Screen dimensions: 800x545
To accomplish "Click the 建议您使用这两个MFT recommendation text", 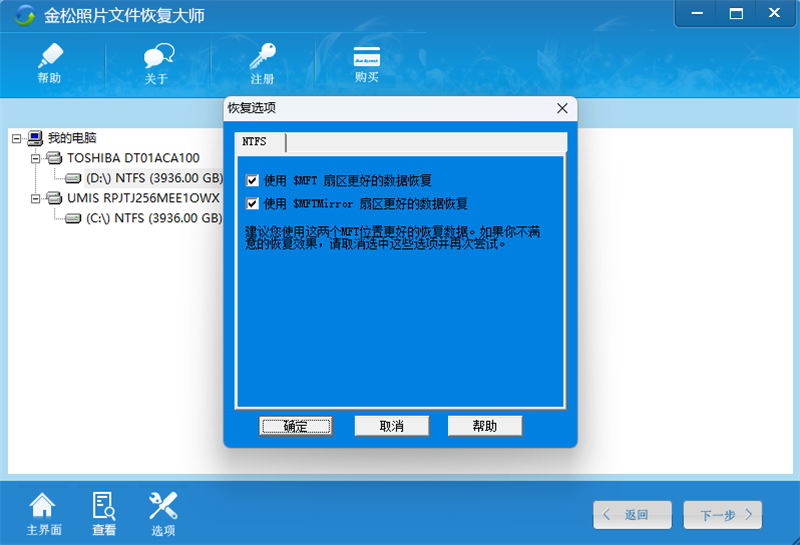I will pos(392,238).
